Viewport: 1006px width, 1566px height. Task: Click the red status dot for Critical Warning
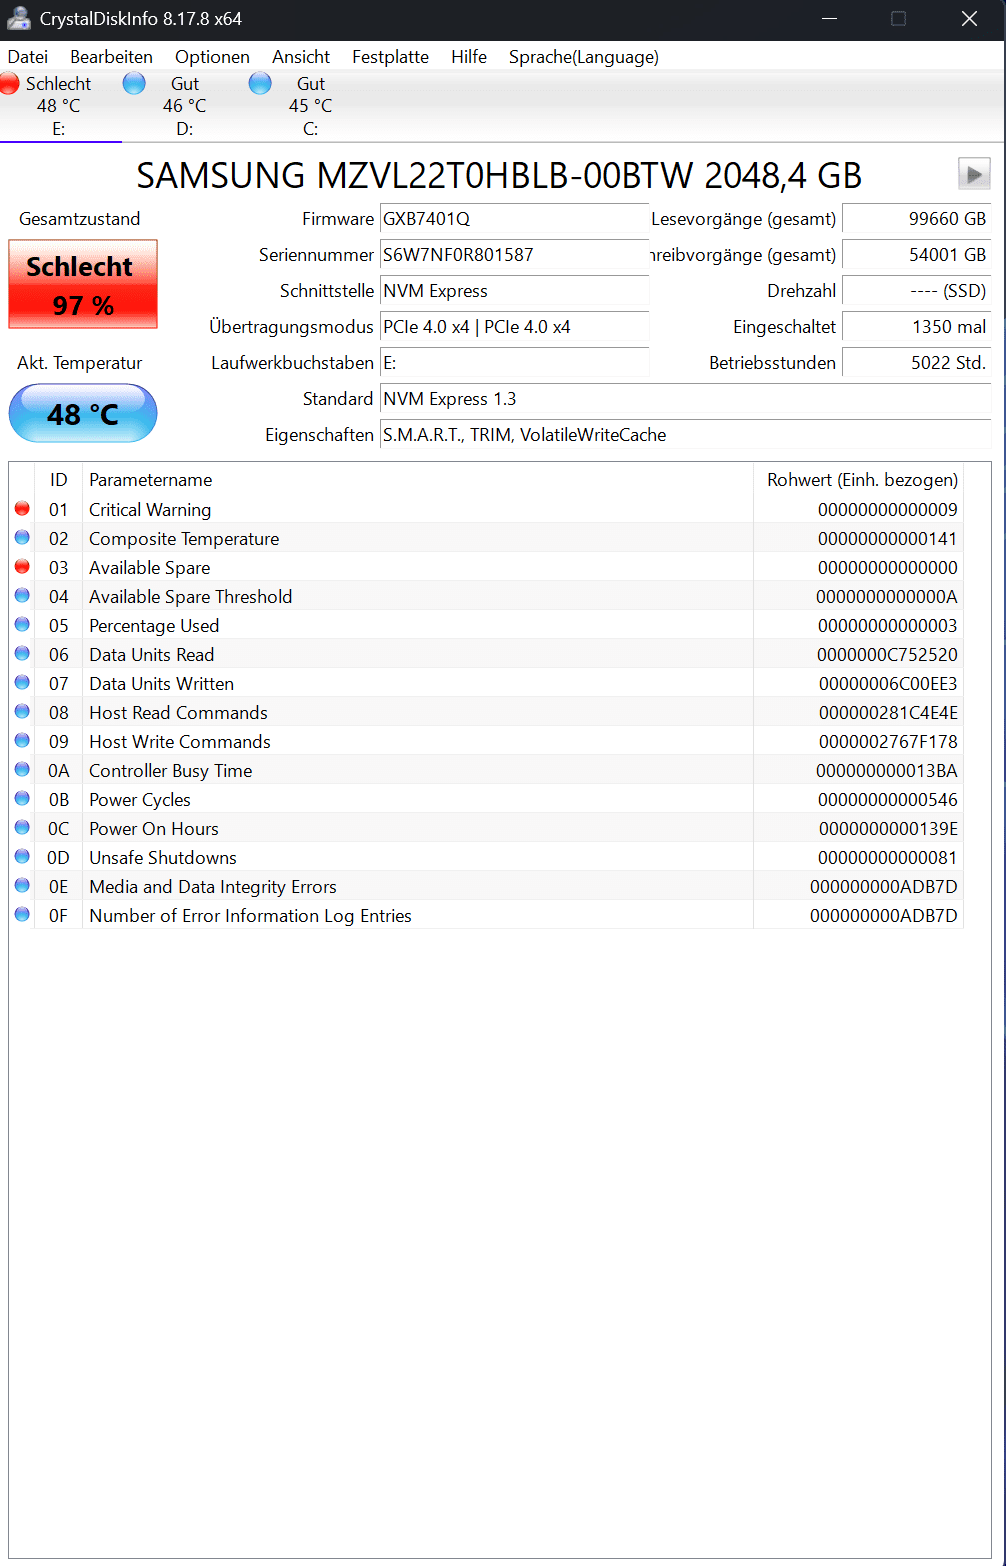(22, 508)
